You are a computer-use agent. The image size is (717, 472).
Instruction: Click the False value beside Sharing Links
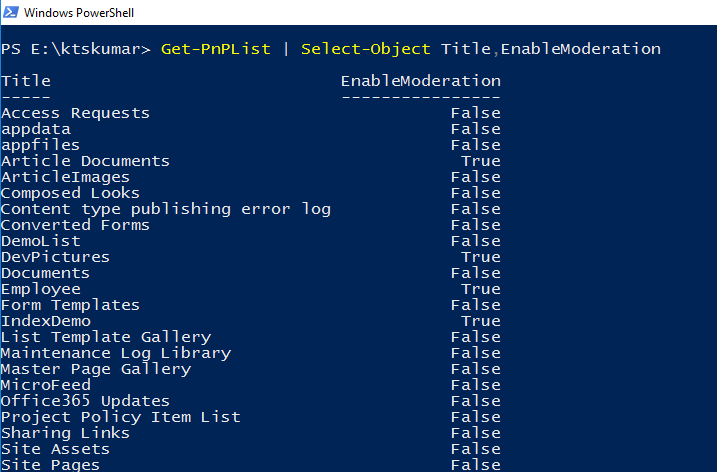pos(475,433)
